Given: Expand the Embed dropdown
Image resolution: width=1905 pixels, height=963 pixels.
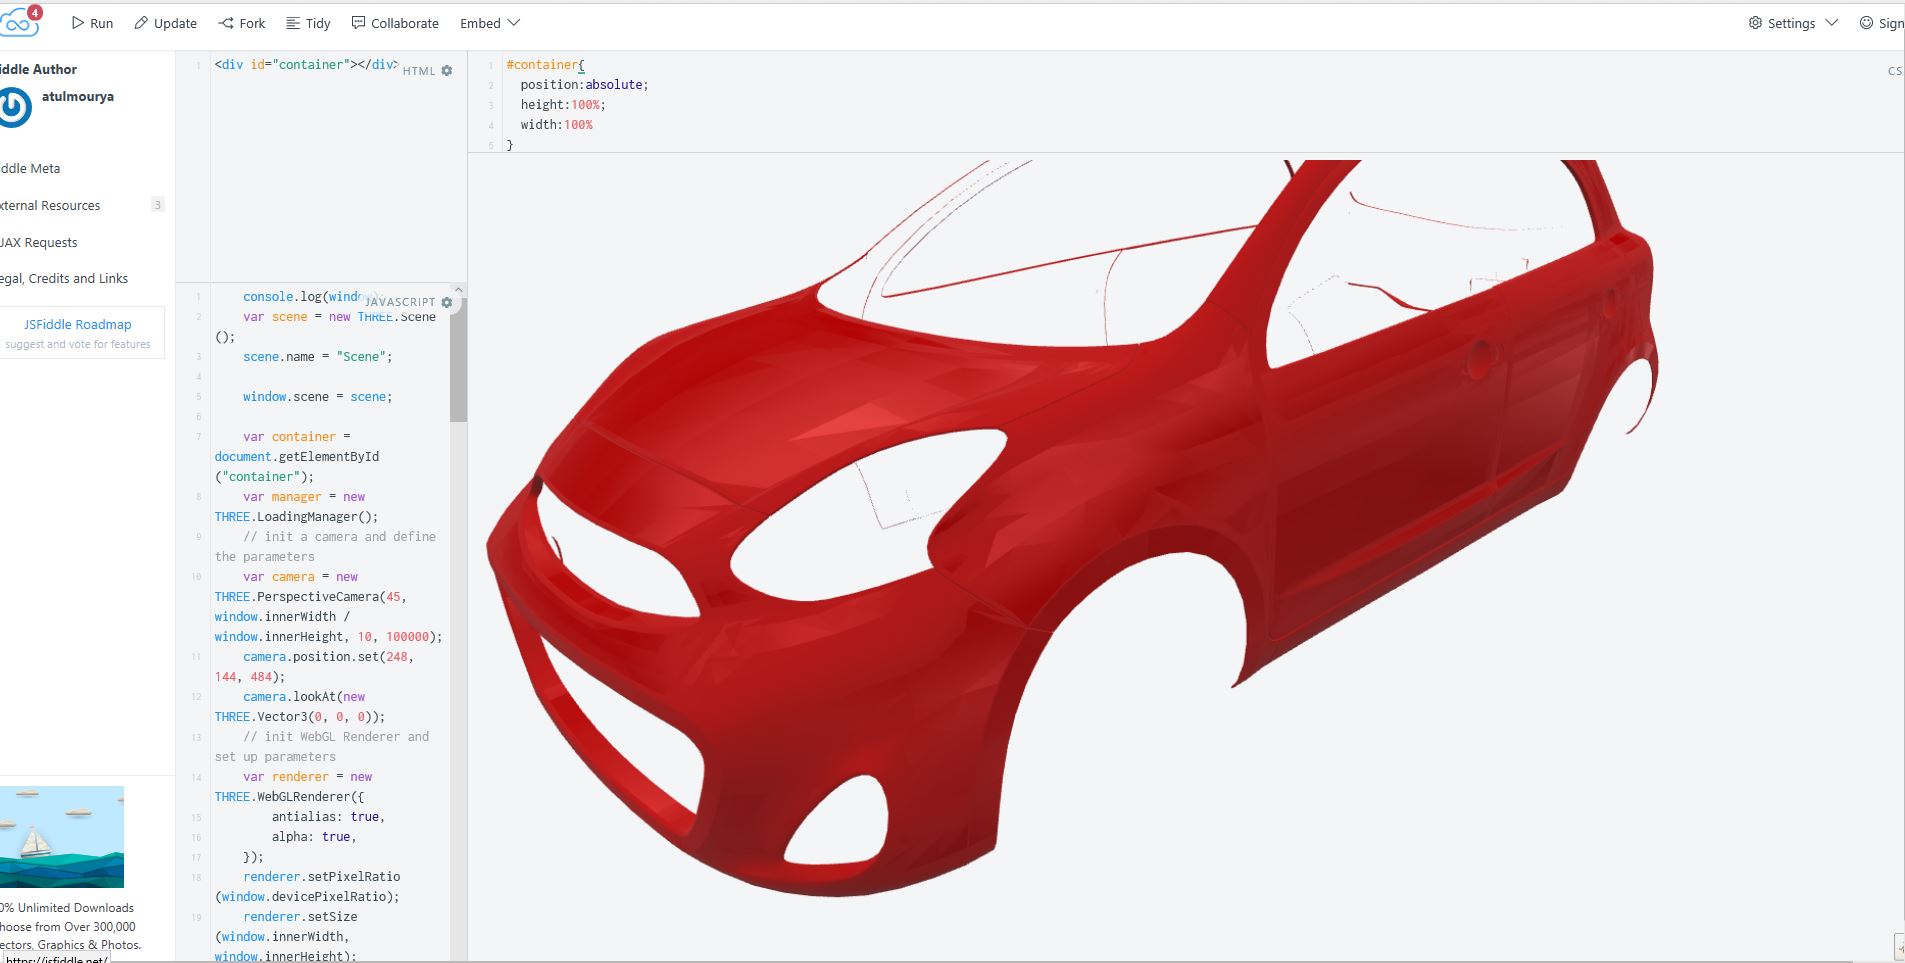Looking at the screenshot, I should 490,23.
